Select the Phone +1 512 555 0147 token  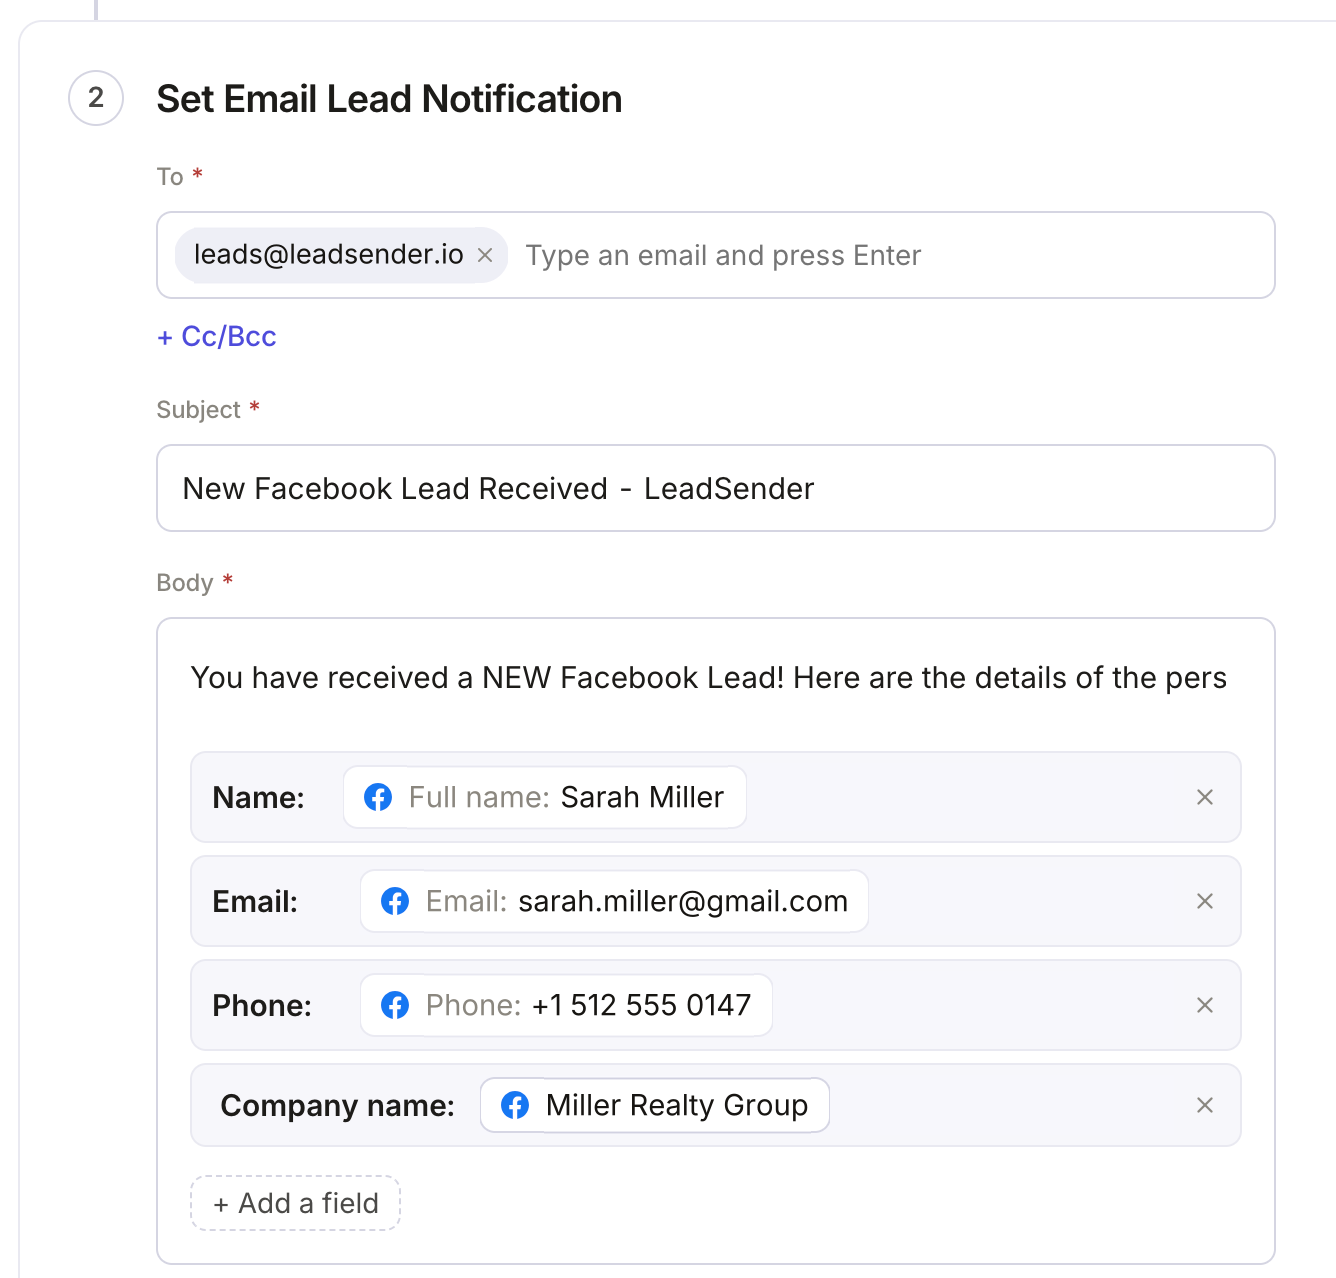(x=566, y=1005)
